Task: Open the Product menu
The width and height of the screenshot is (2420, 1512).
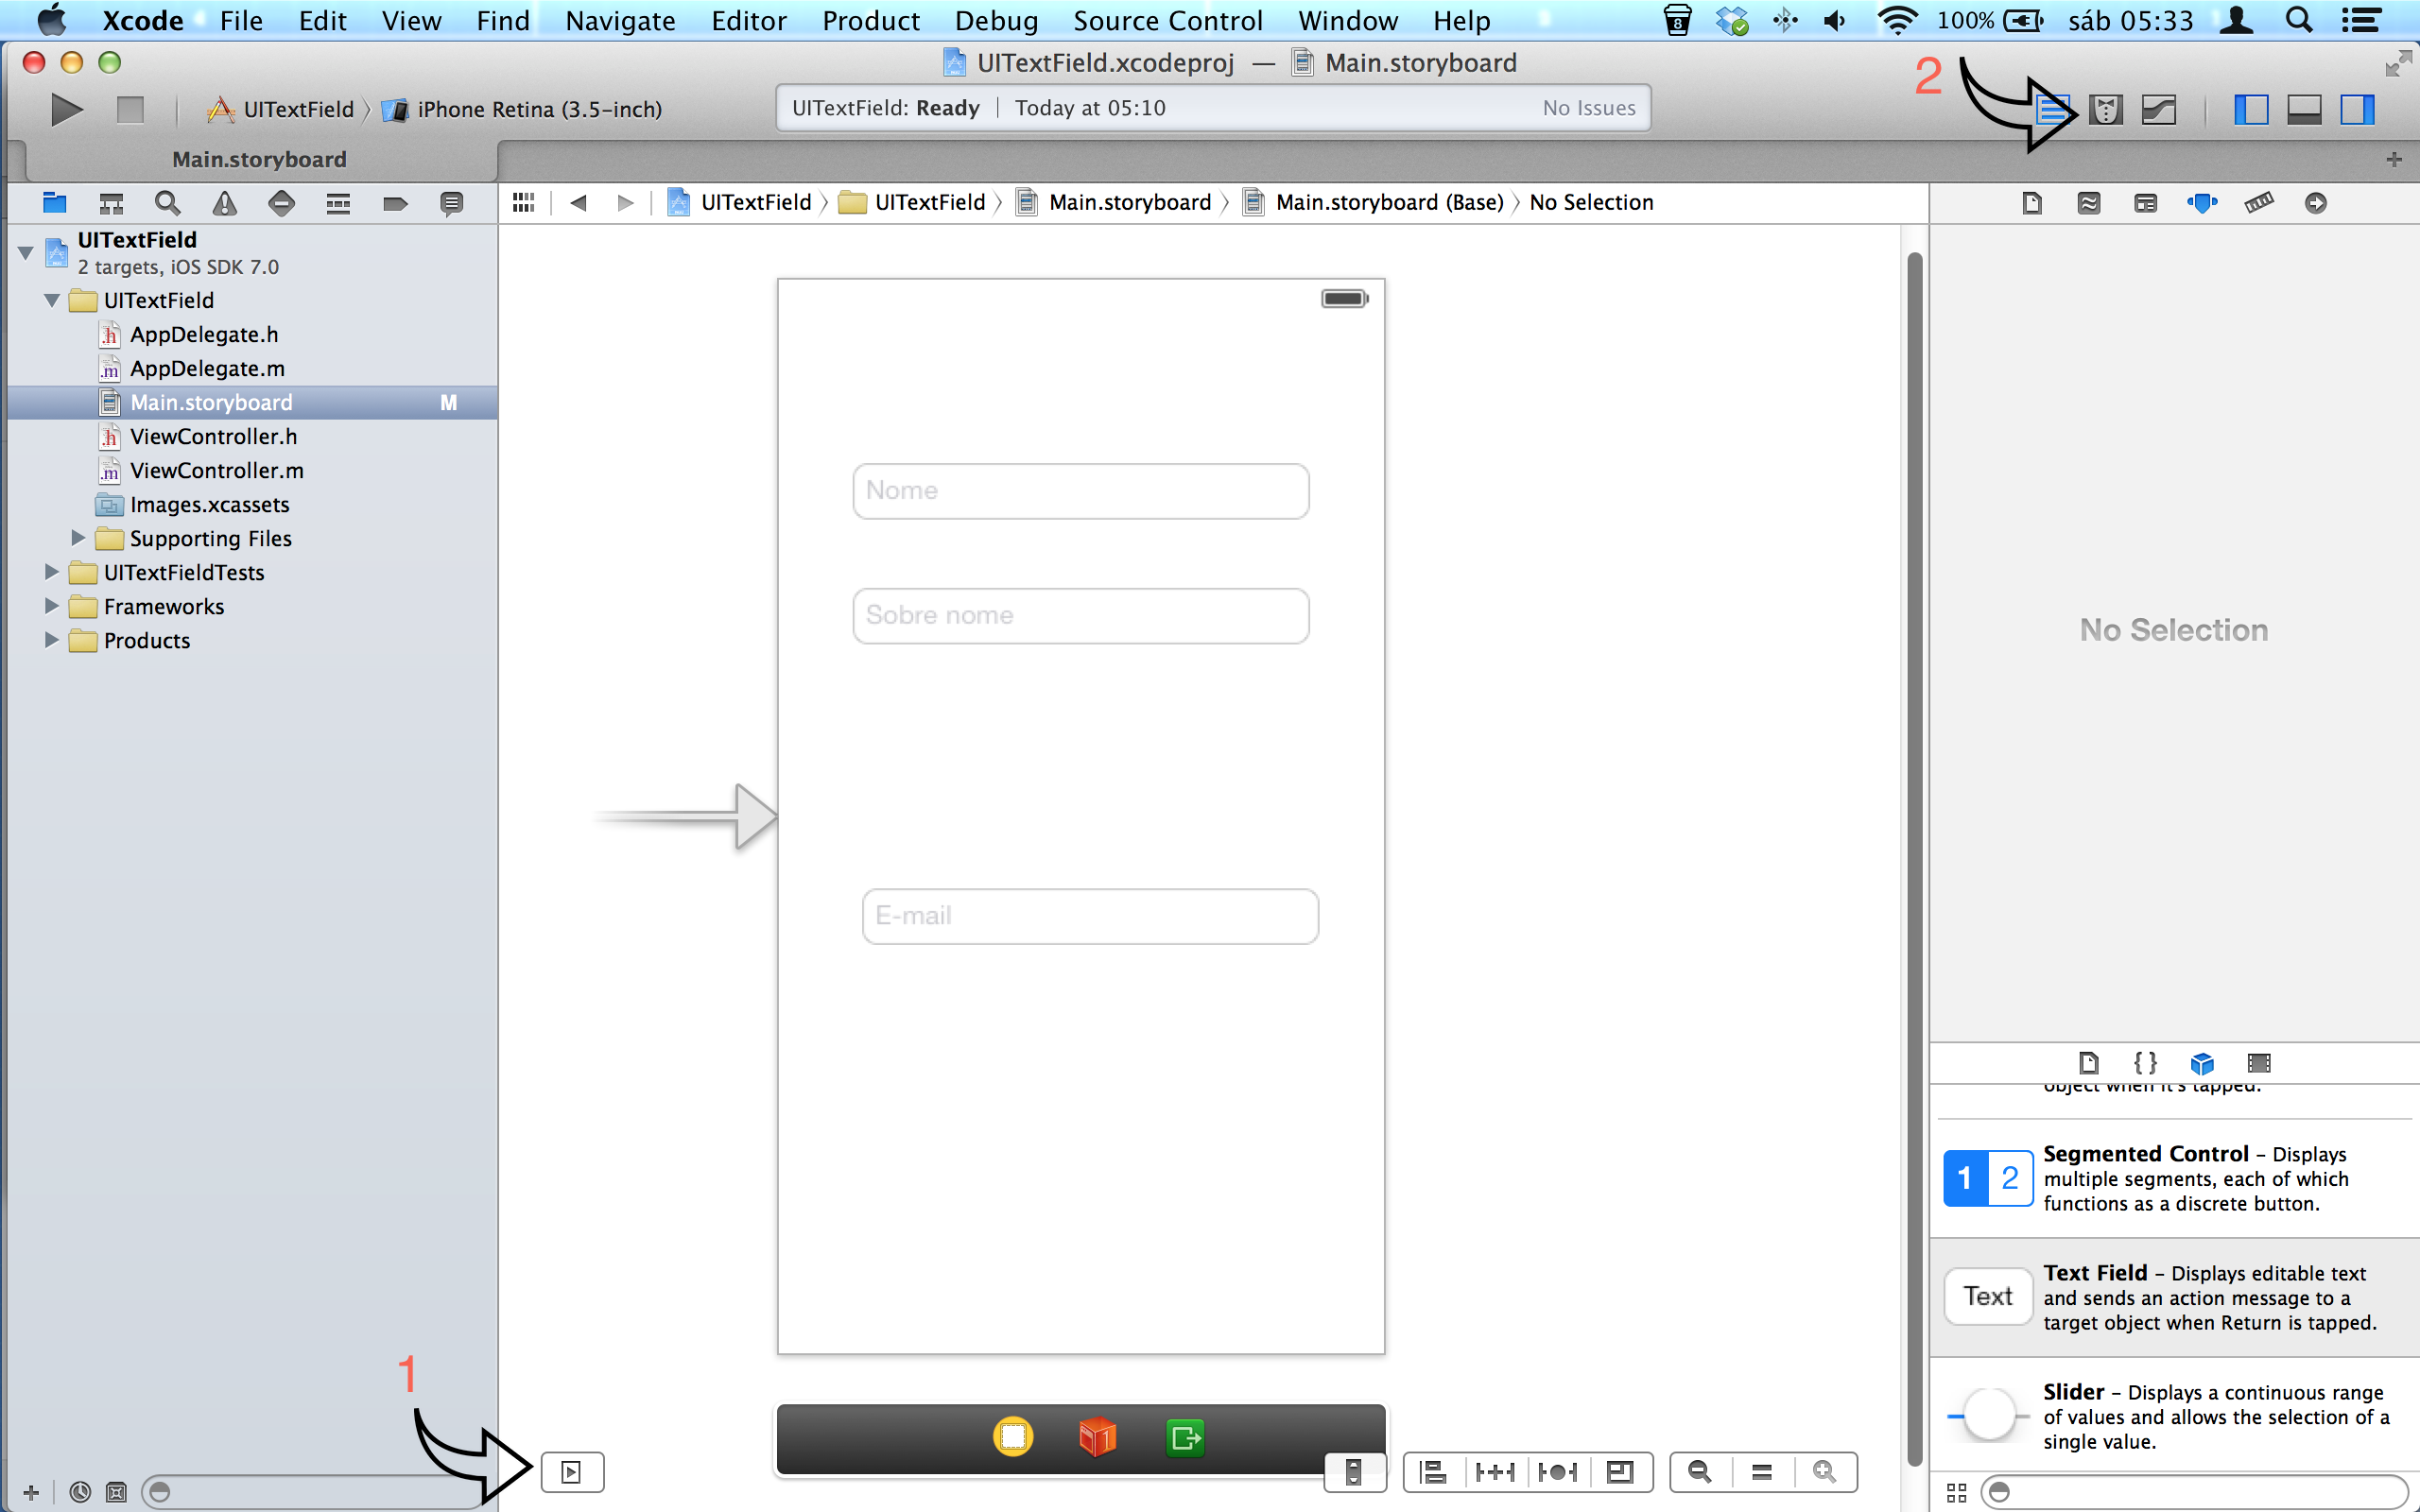Action: coord(871,20)
